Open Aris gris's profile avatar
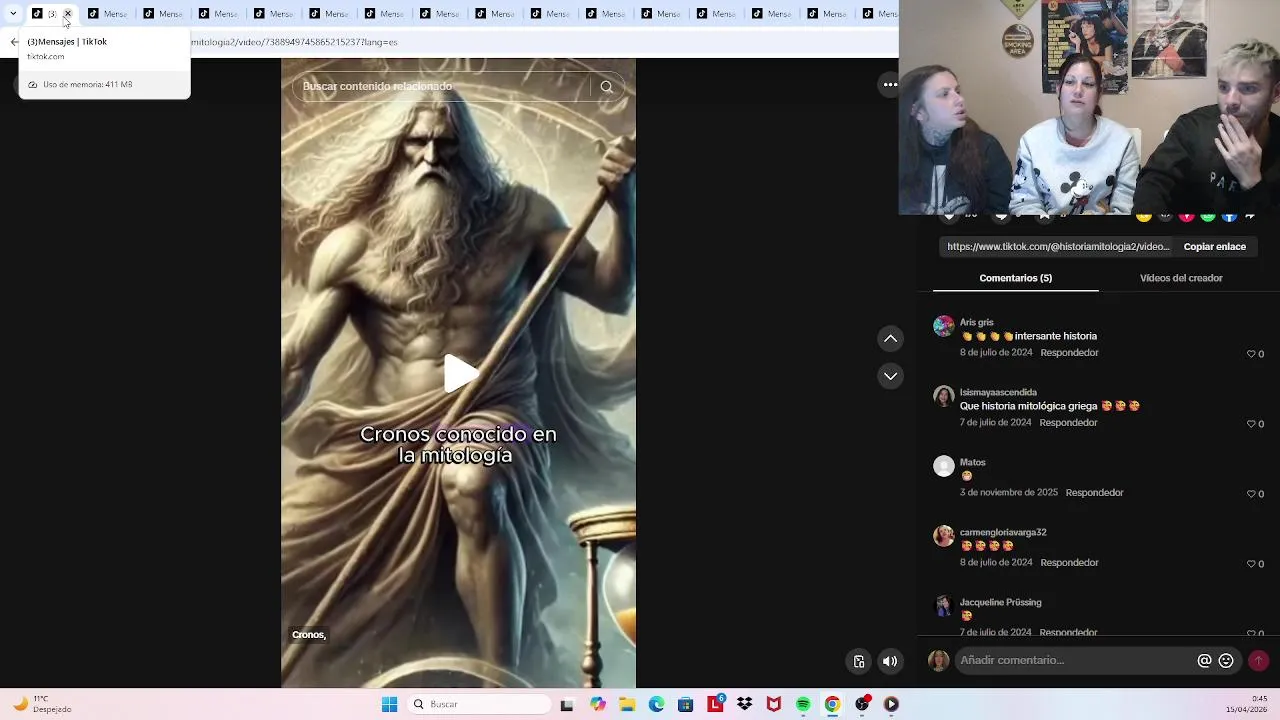 943,326
